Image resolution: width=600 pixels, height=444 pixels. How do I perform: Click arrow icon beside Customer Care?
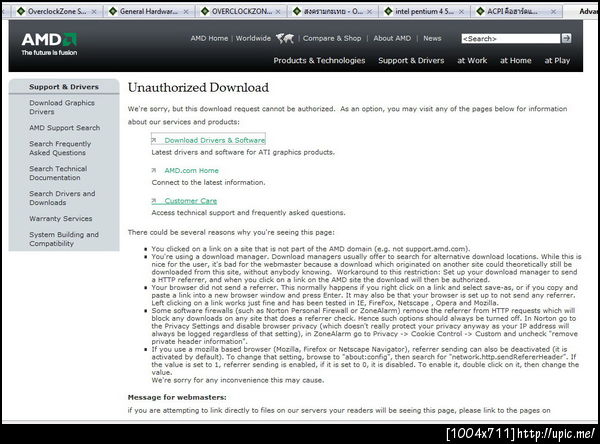coord(154,201)
